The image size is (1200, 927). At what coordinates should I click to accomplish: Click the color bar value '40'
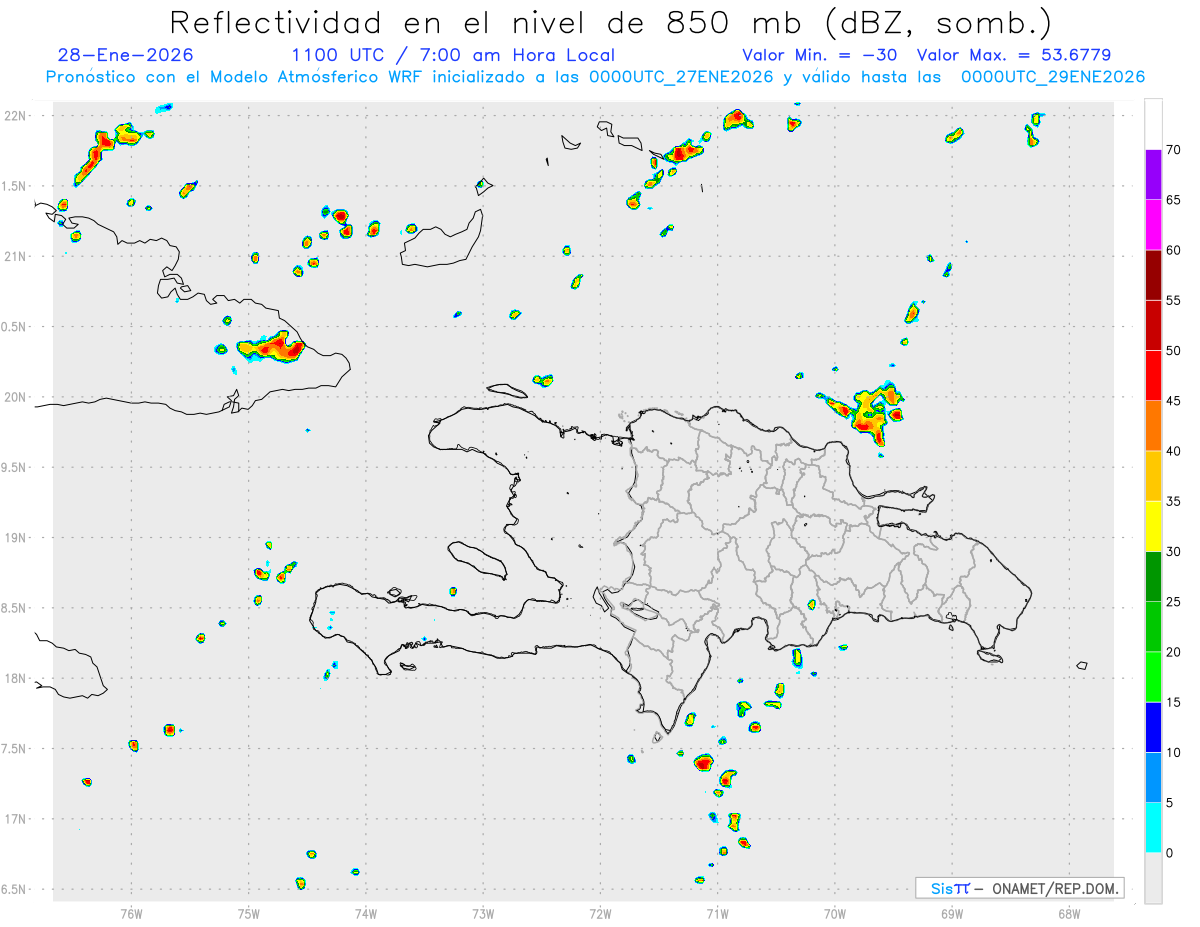pos(1173,451)
